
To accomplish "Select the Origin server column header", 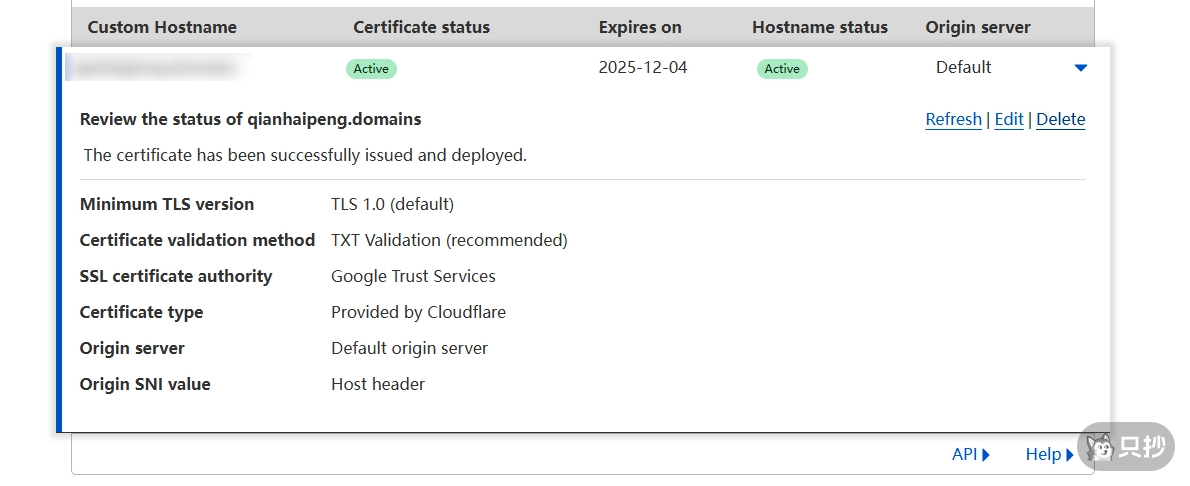I will [977, 27].
